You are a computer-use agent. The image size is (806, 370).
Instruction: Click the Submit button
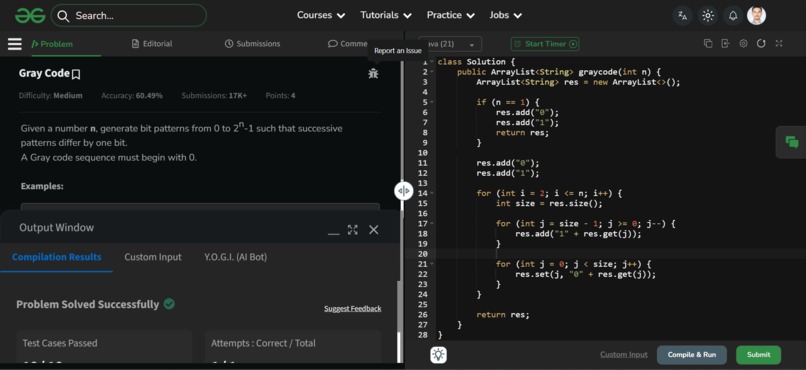[758, 355]
